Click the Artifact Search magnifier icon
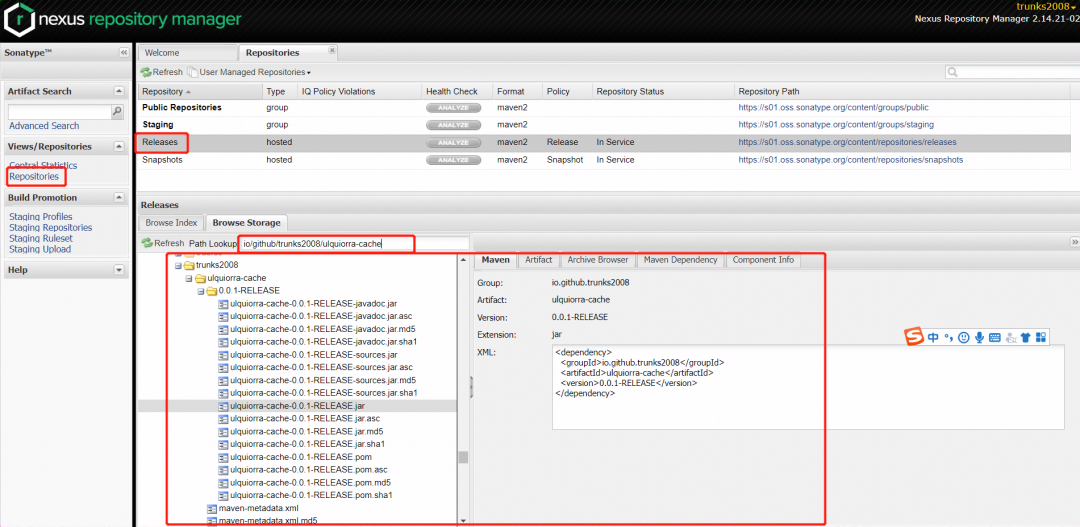Screen dimensions: 1080x527 [x=117, y=111]
